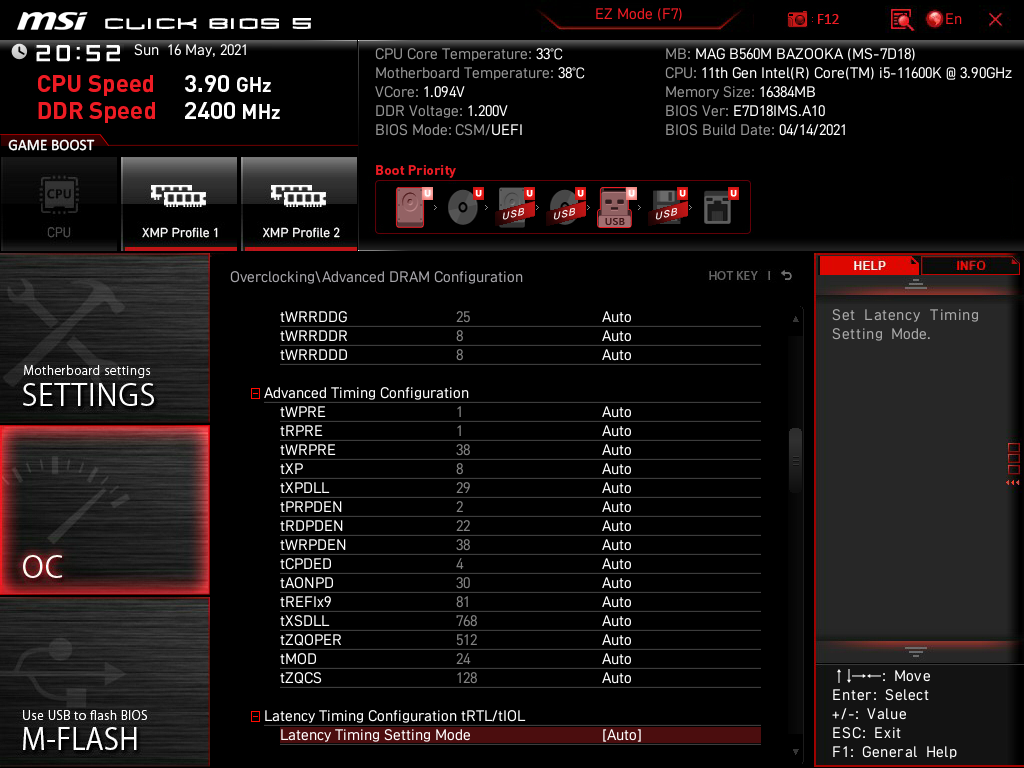This screenshot has height=768, width=1024.
Task: Click the red arrows side panel toggle
Action: (1012, 483)
